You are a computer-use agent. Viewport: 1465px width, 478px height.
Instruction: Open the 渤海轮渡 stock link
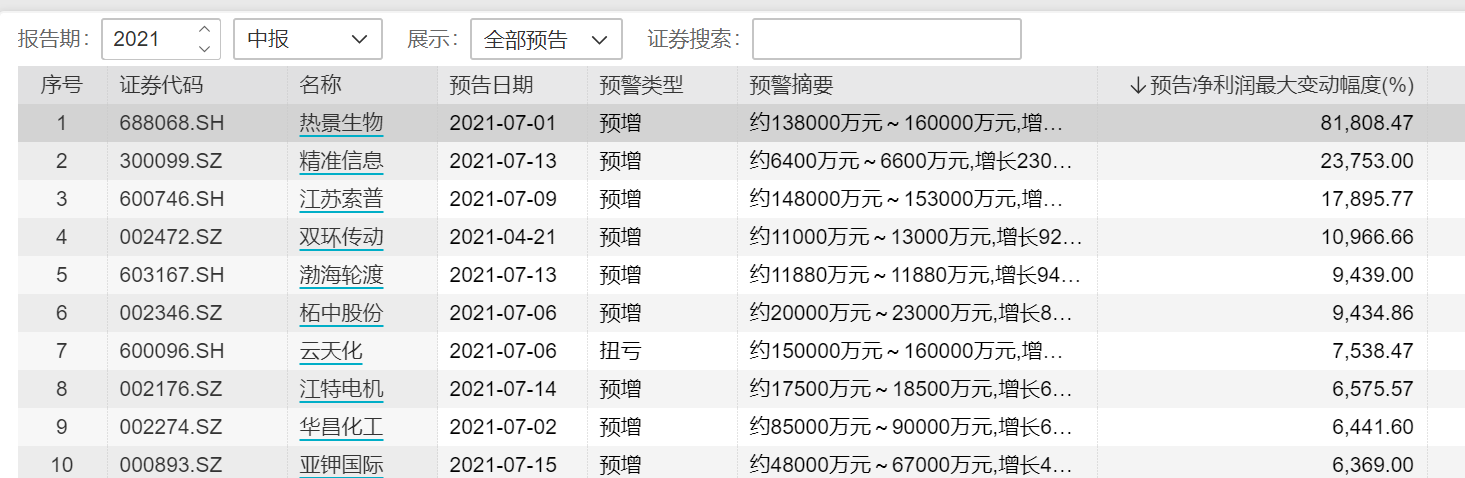[x=341, y=275]
